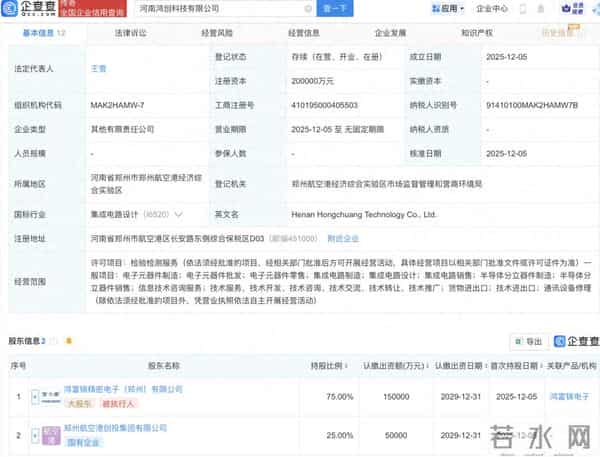This screenshot has width=600, height=457.
Task: Select taxpayer ID 91410100MAK2HAMW7B
Action: (532, 105)
